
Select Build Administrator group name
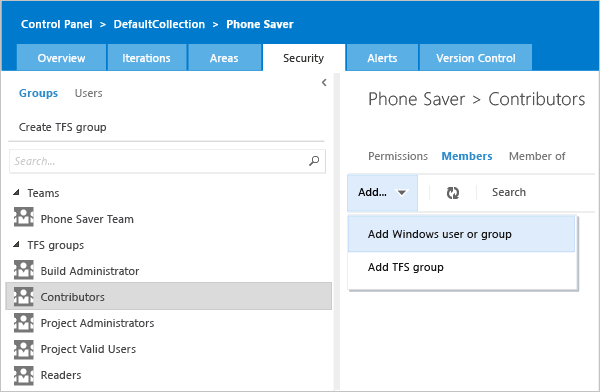[x=90, y=271]
